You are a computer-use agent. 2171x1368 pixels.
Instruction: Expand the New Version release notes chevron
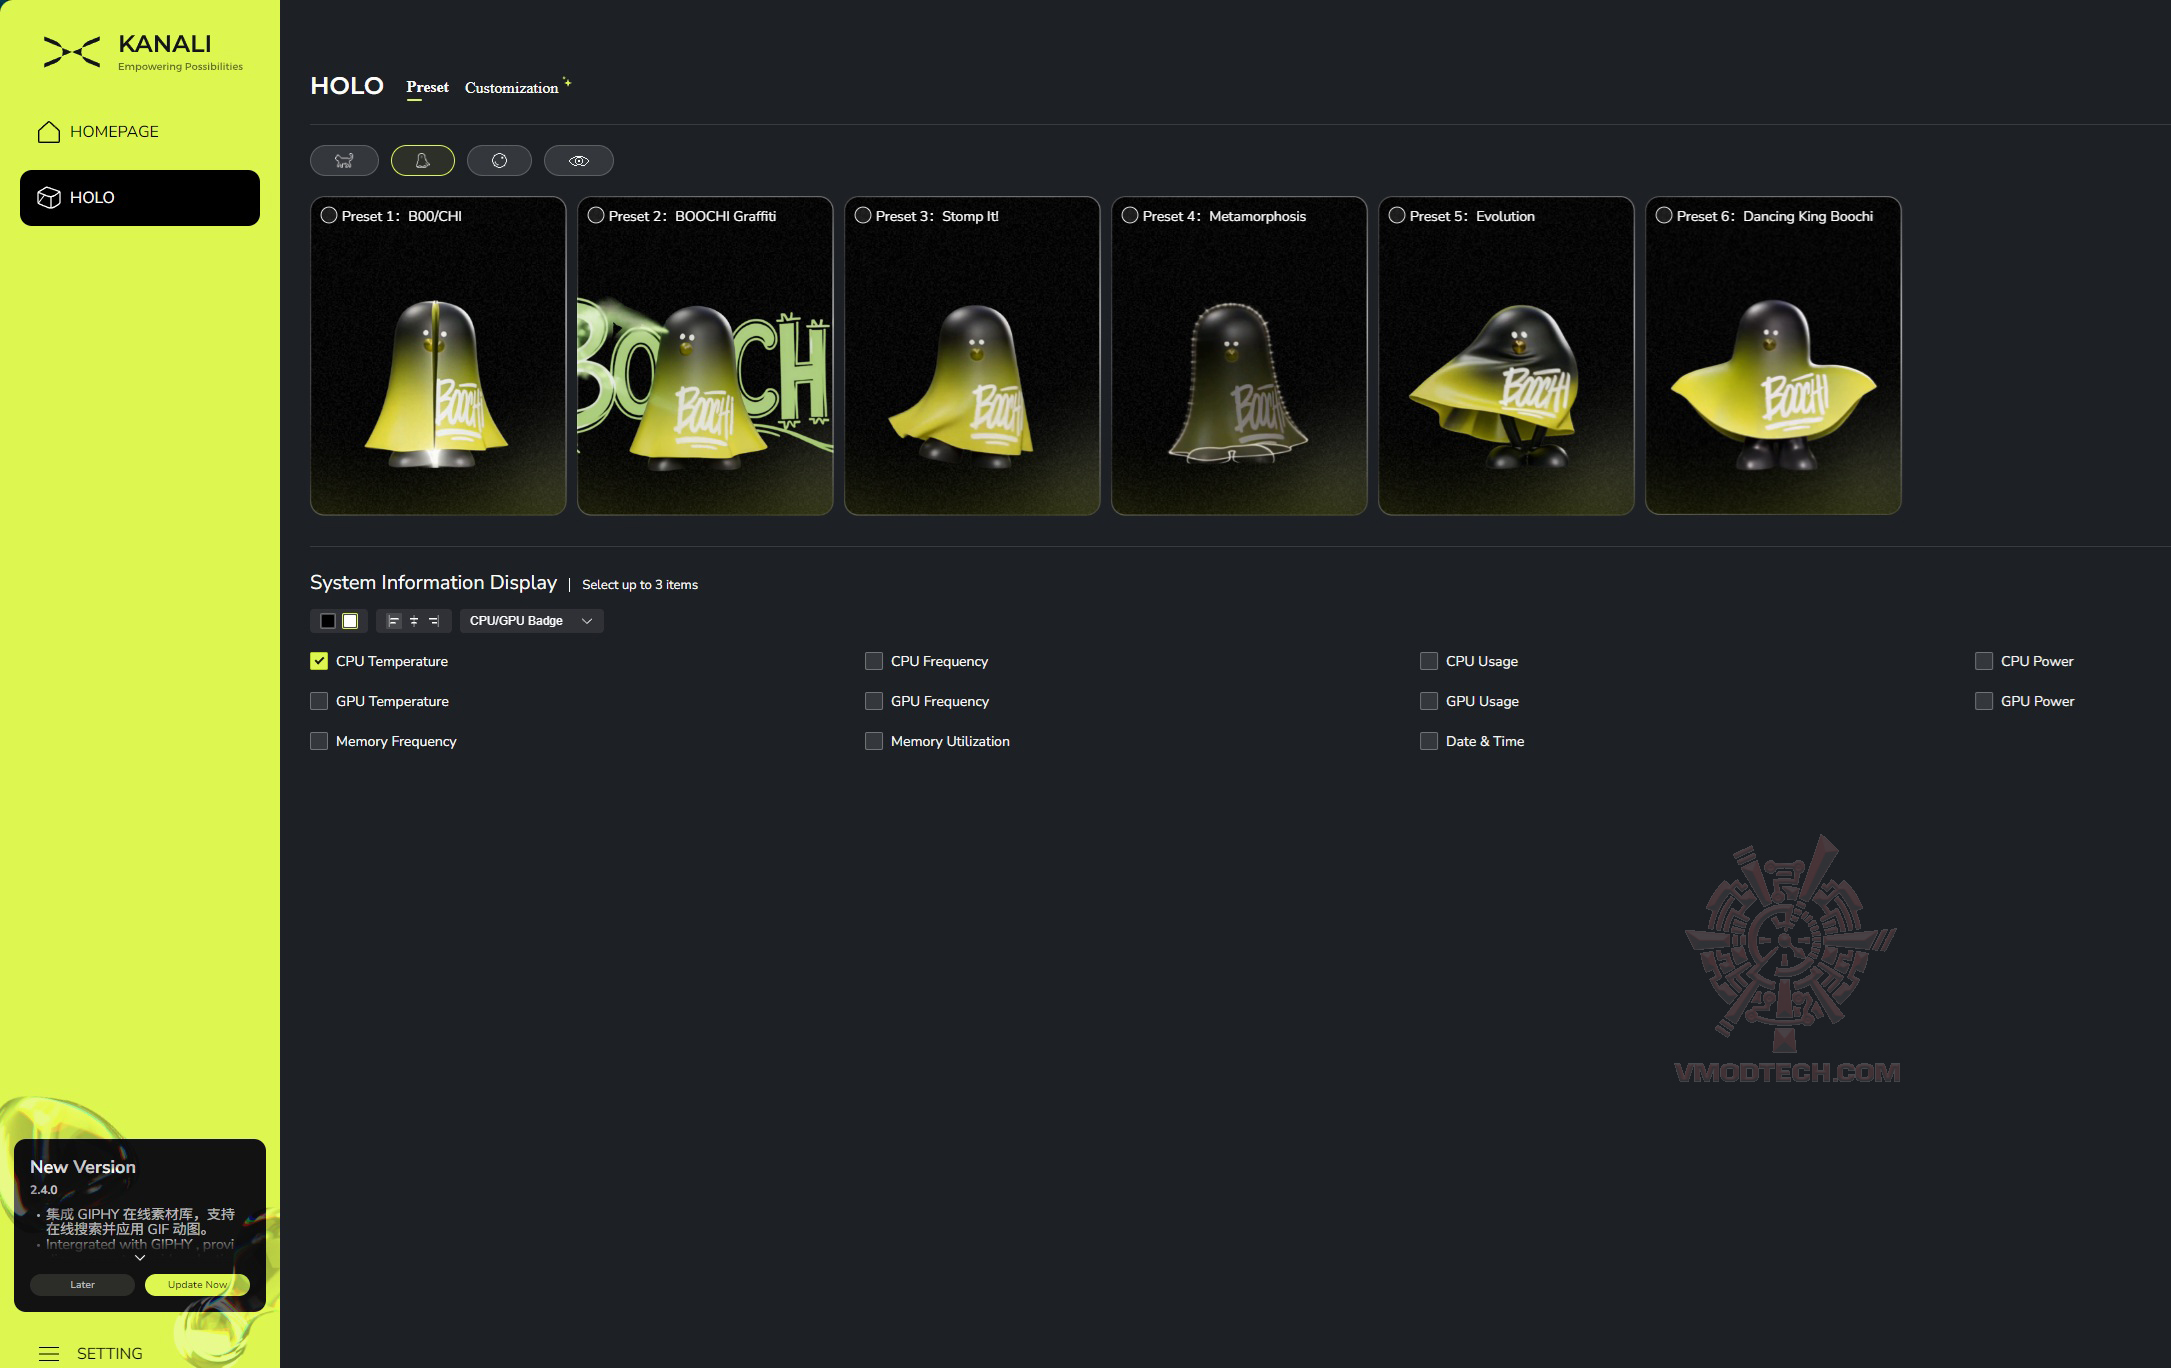(140, 1258)
